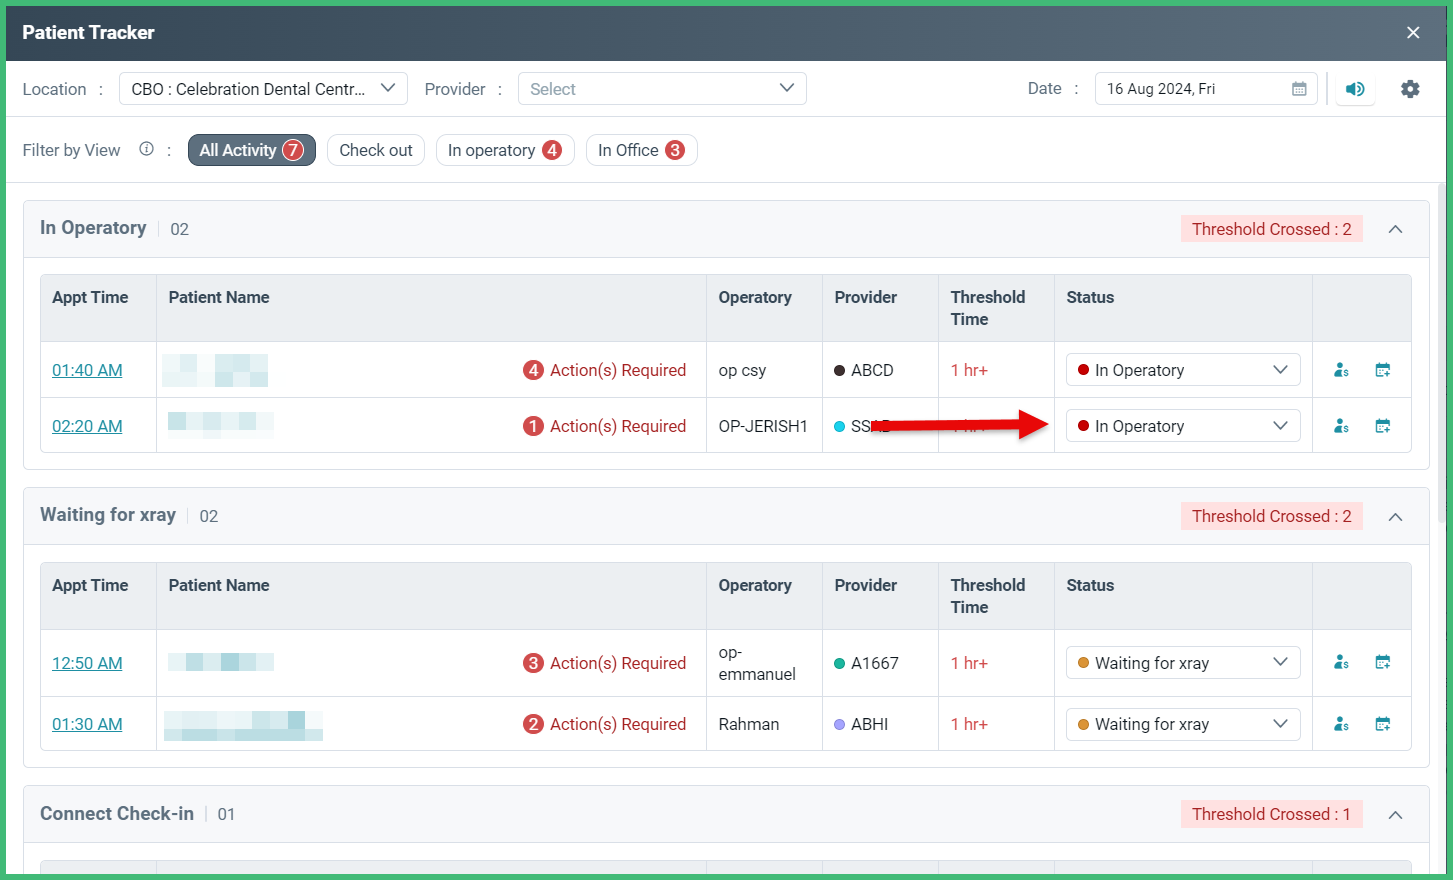Collapse the In Operatory section
The width and height of the screenshot is (1453, 880).
[1395, 228]
